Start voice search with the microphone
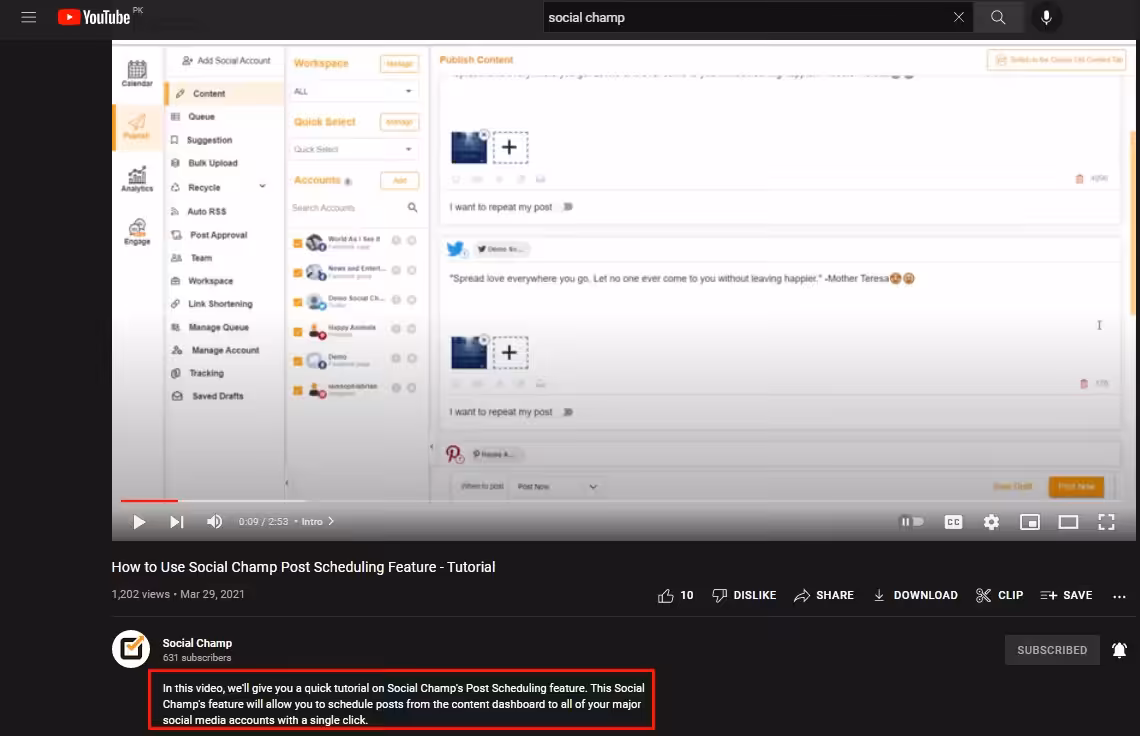 click(x=1045, y=17)
